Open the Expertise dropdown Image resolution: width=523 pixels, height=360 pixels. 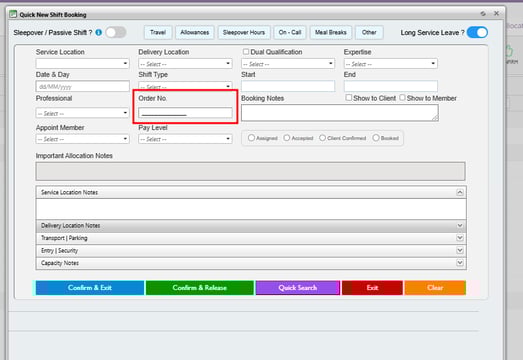pyautogui.click(x=391, y=63)
